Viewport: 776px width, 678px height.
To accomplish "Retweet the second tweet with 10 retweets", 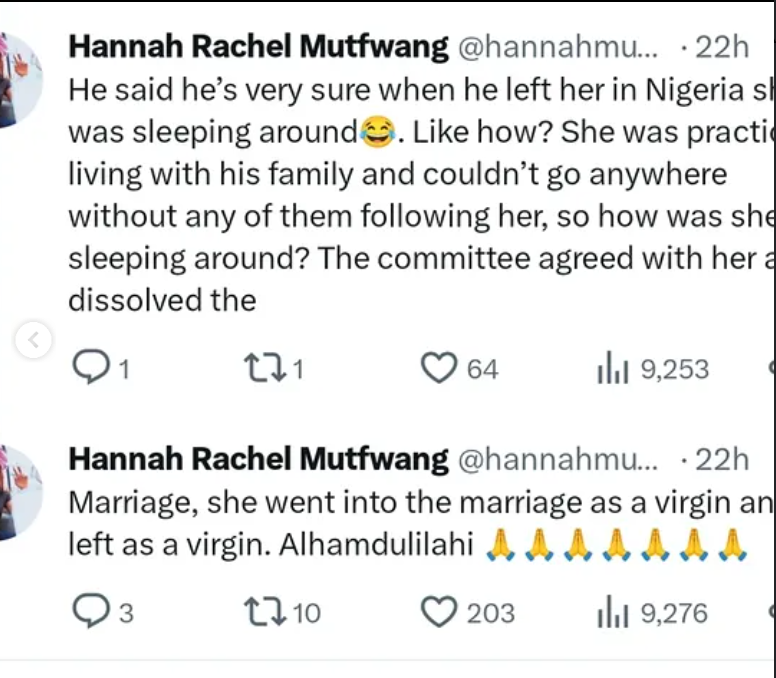I will [x=265, y=613].
